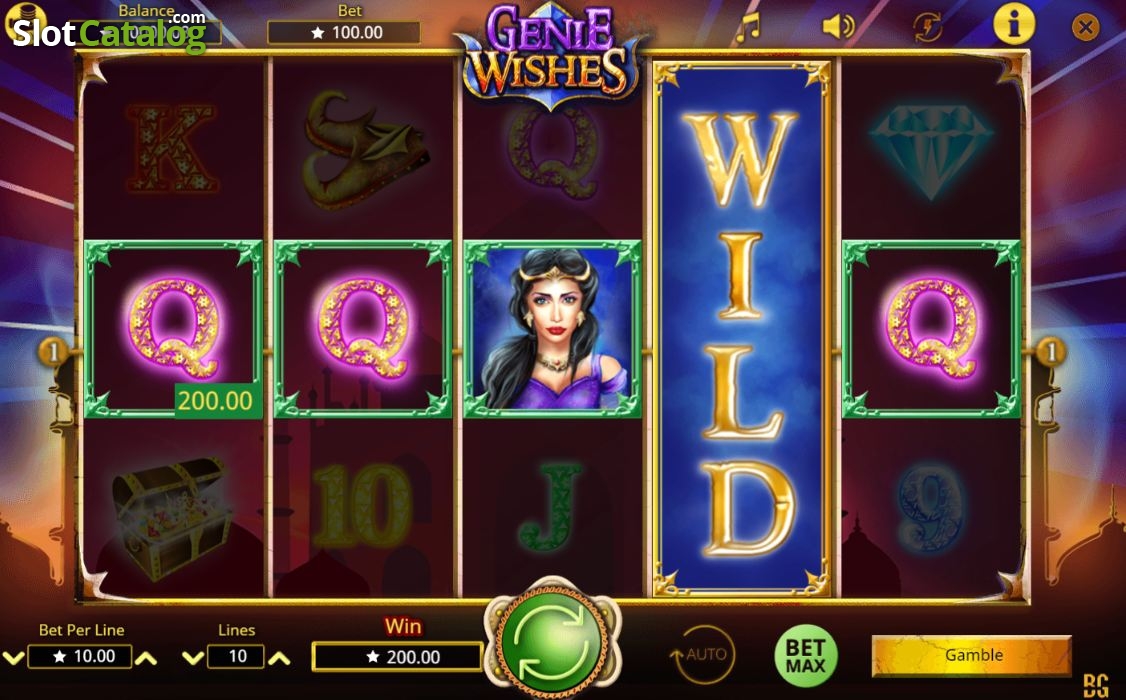This screenshot has height=700, width=1126.
Task: Toggle the turbo spin lightning icon
Action: (x=927, y=27)
